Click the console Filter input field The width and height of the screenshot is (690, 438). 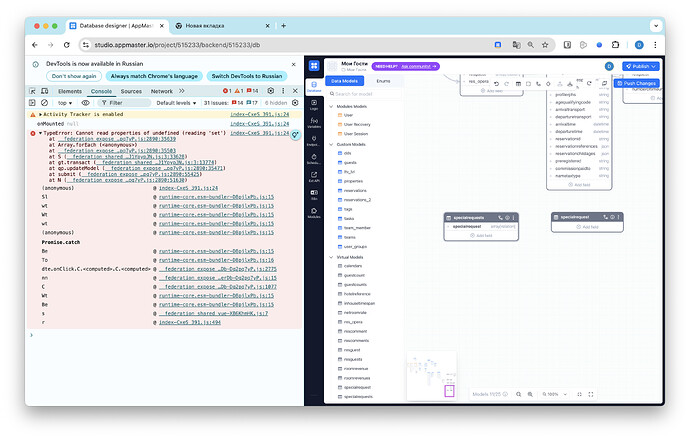tap(124, 103)
